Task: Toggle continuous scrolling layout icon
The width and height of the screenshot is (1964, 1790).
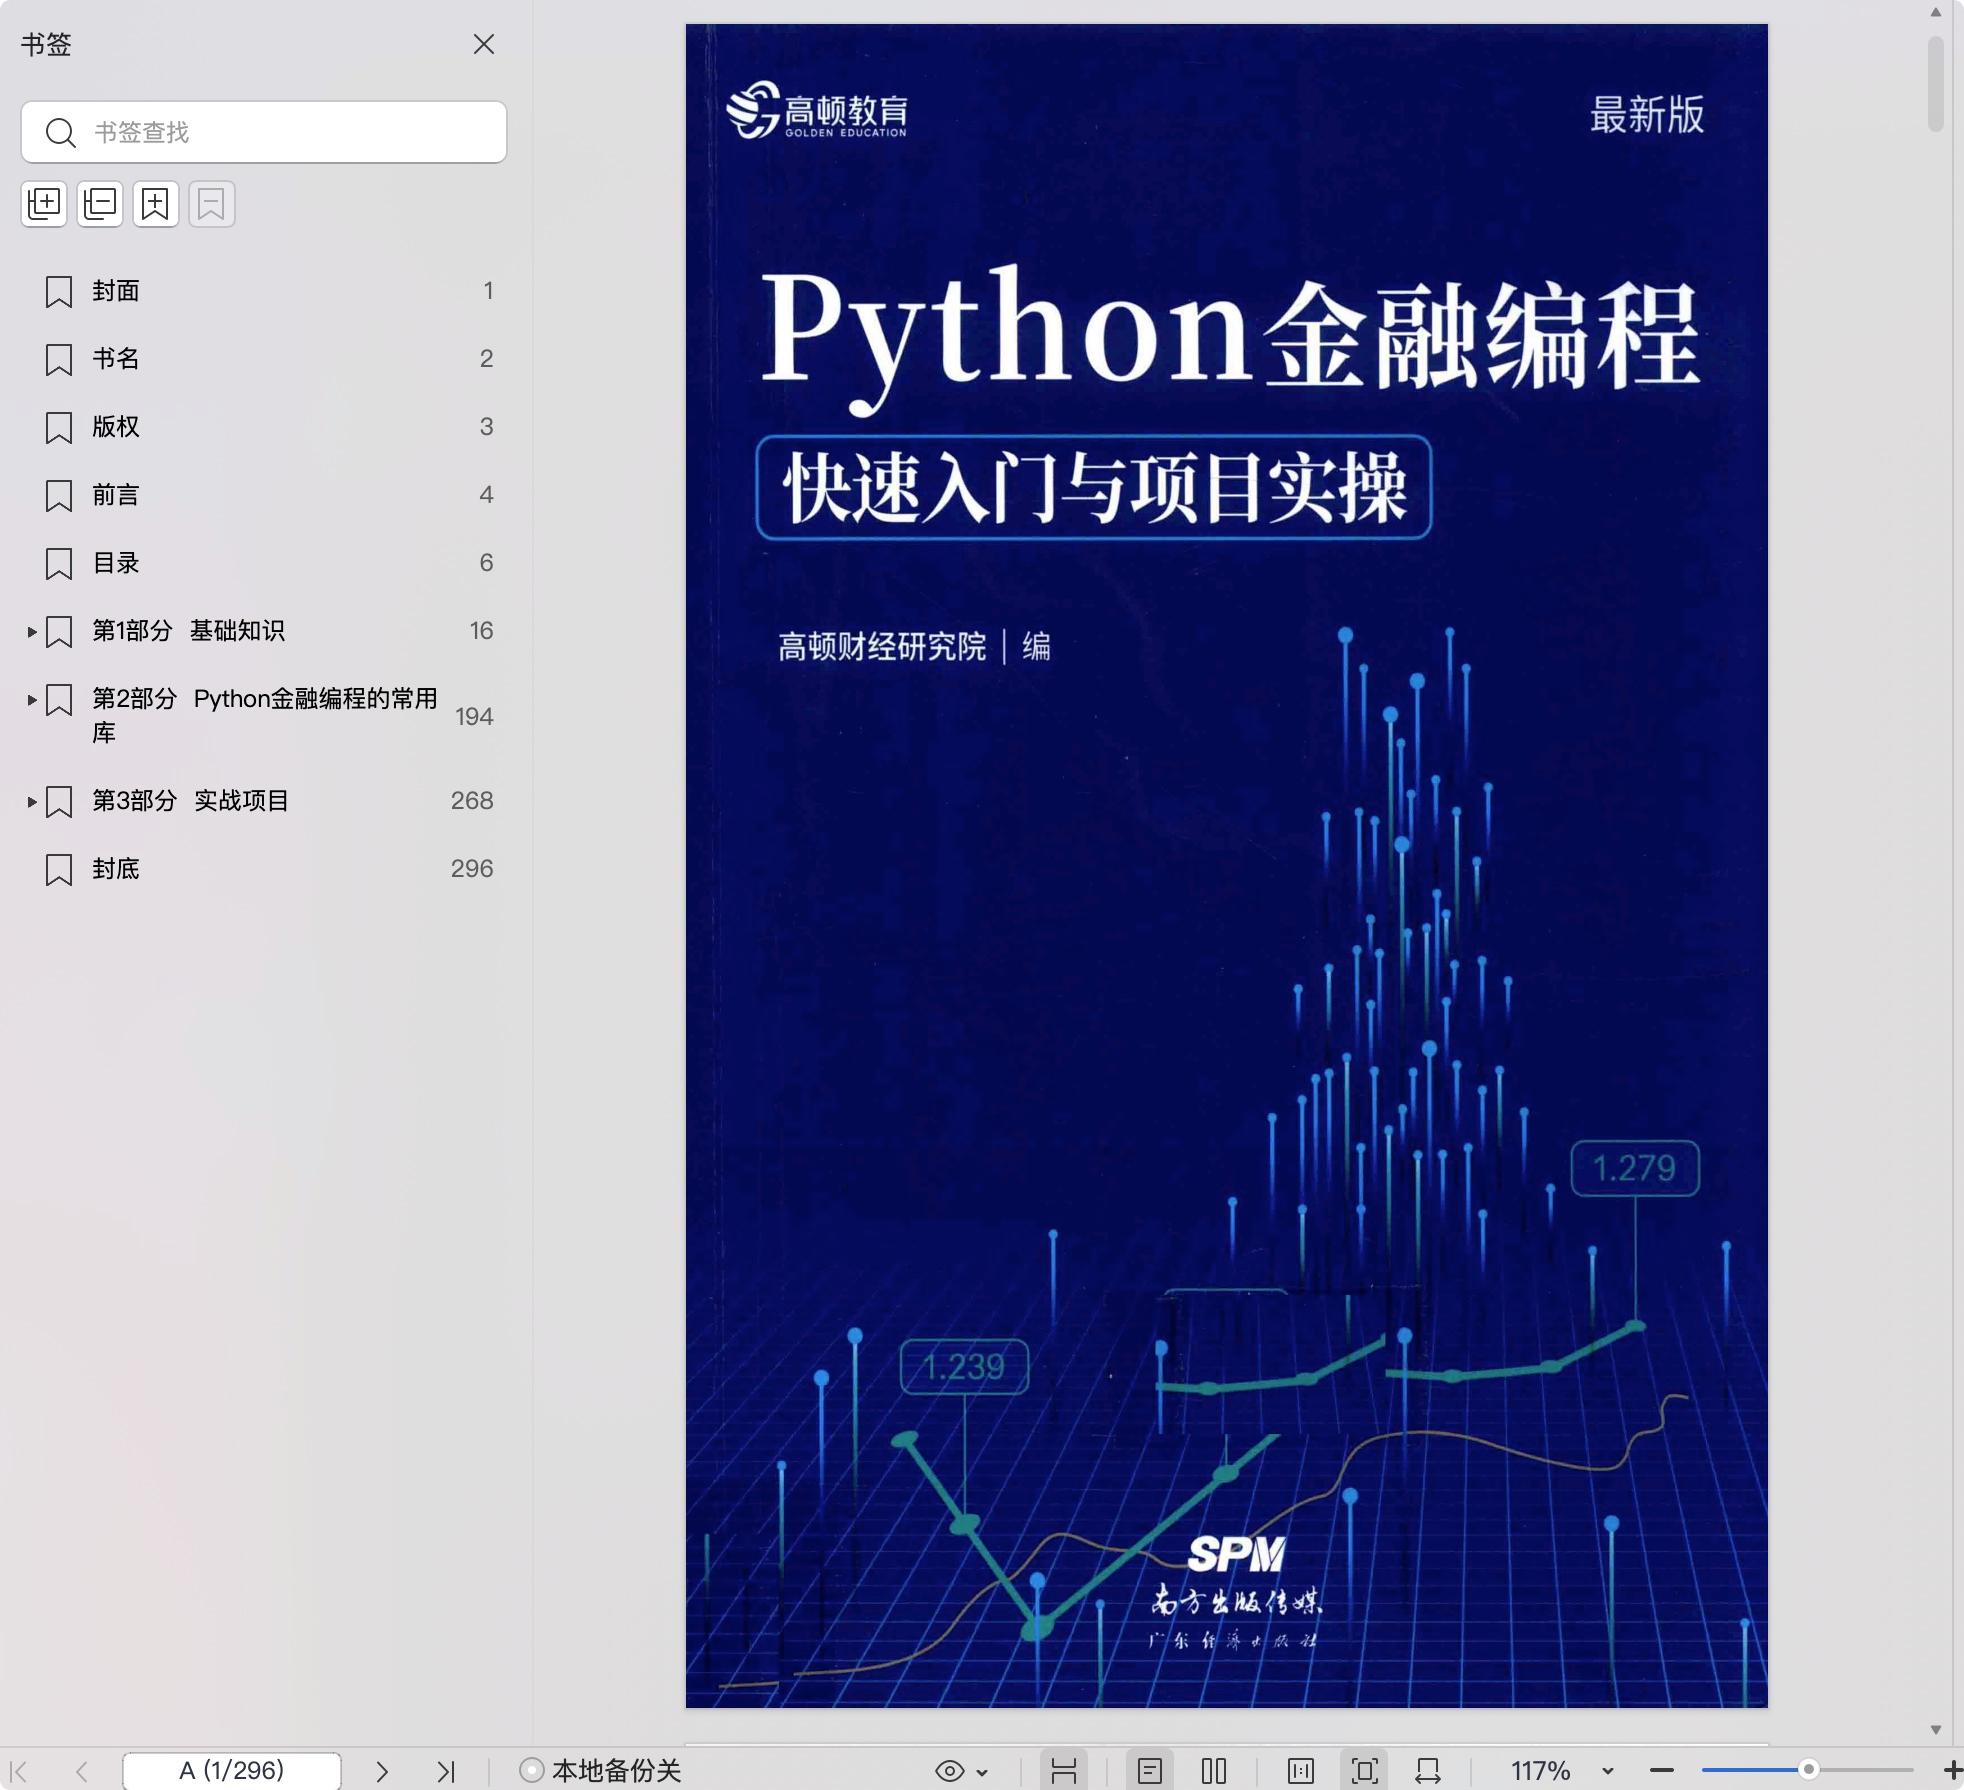Action: click(x=1064, y=1771)
